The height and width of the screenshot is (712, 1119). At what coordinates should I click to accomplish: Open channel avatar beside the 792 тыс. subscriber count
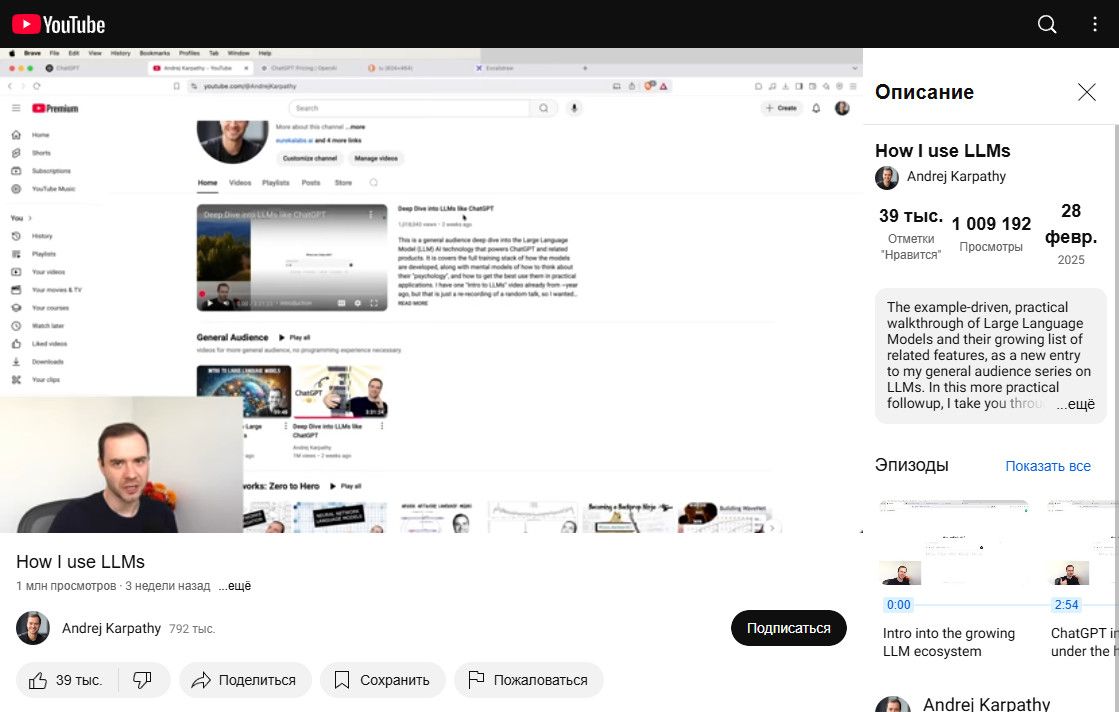click(x=33, y=628)
